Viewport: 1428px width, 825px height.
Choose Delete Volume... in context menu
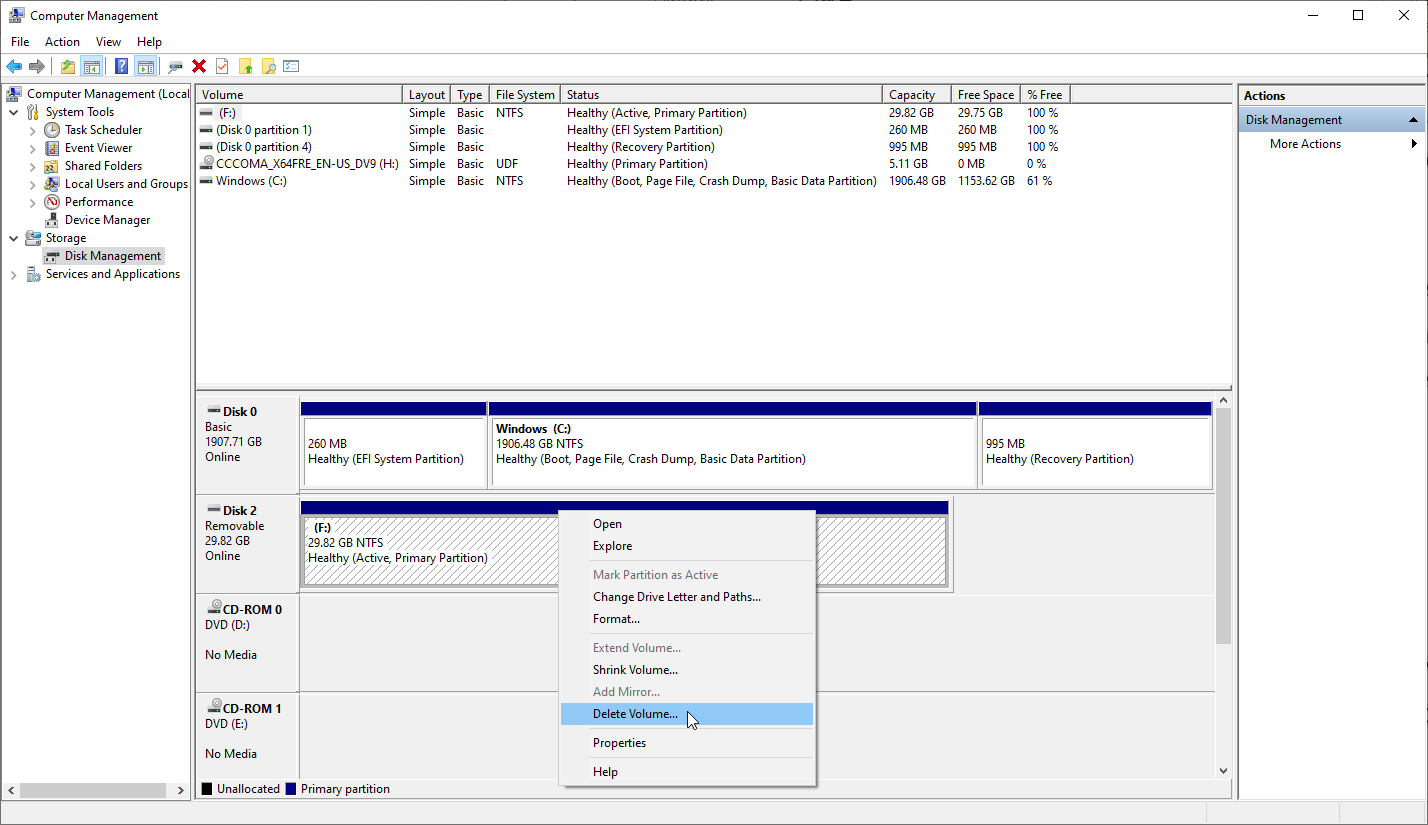pyautogui.click(x=687, y=714)
